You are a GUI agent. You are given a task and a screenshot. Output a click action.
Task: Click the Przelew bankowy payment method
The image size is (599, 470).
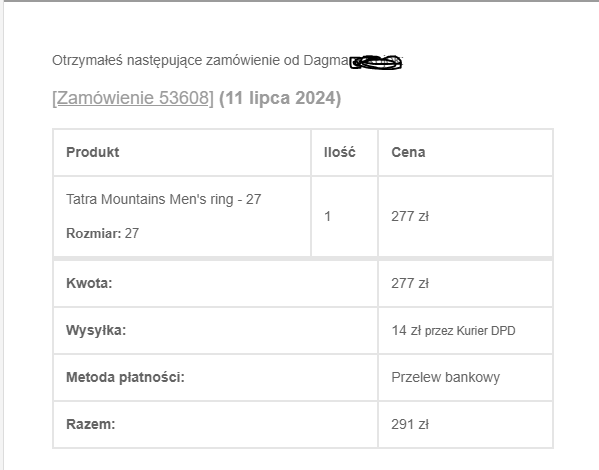click(x=445, y=377)
